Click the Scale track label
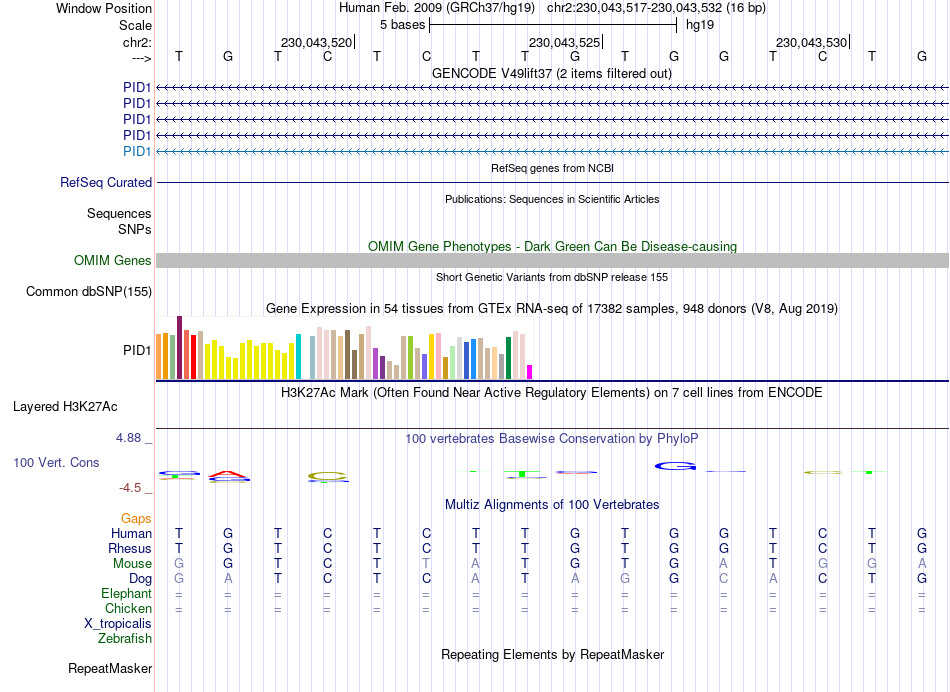 click(135, 25)
